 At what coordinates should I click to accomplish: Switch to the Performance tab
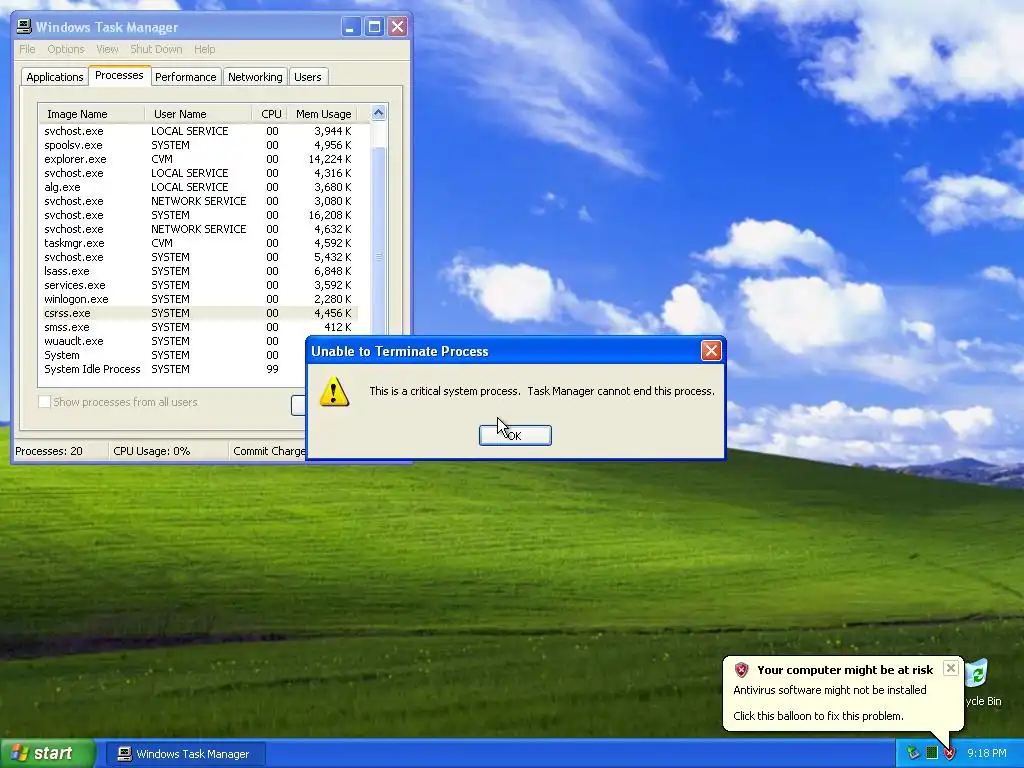coord(185,77)
